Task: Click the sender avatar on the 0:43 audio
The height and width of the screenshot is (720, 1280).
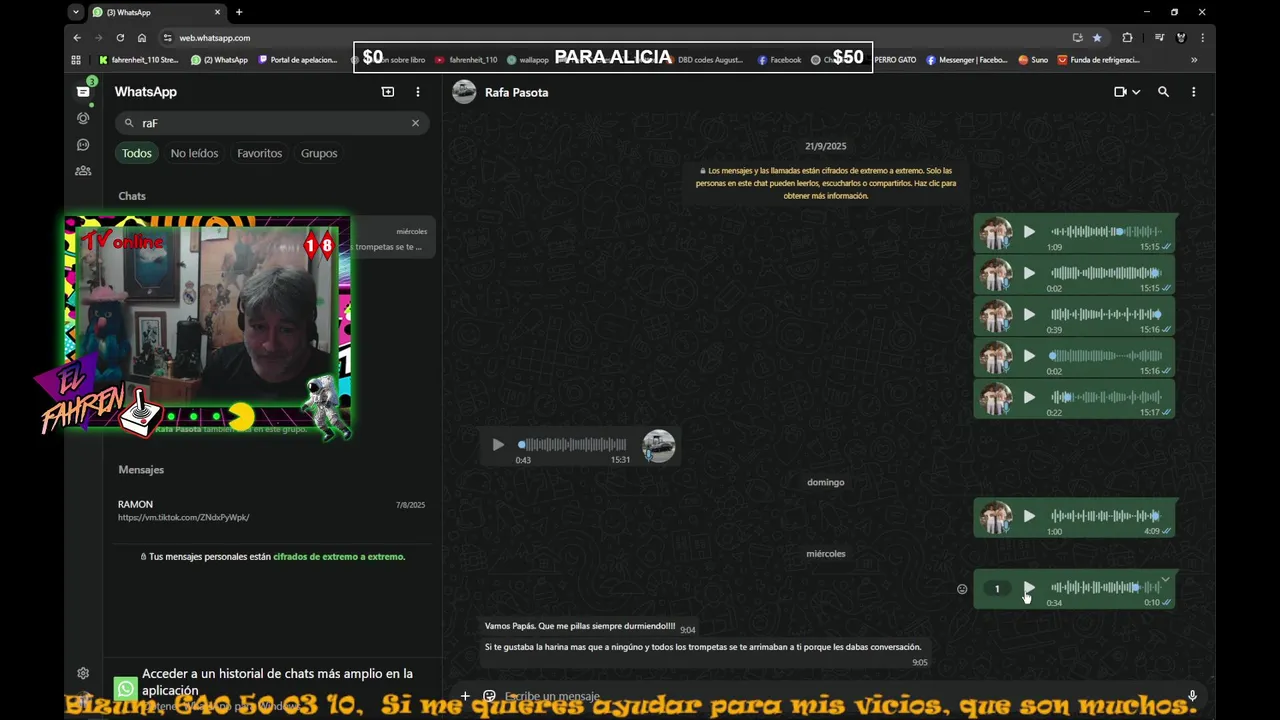Action: coord(658,446)
